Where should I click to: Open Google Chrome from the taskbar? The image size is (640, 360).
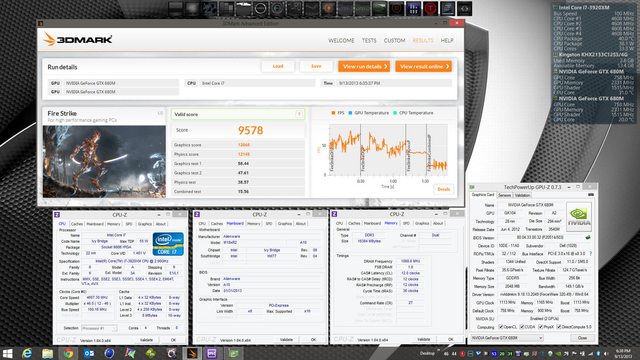(x=68, y=353)
